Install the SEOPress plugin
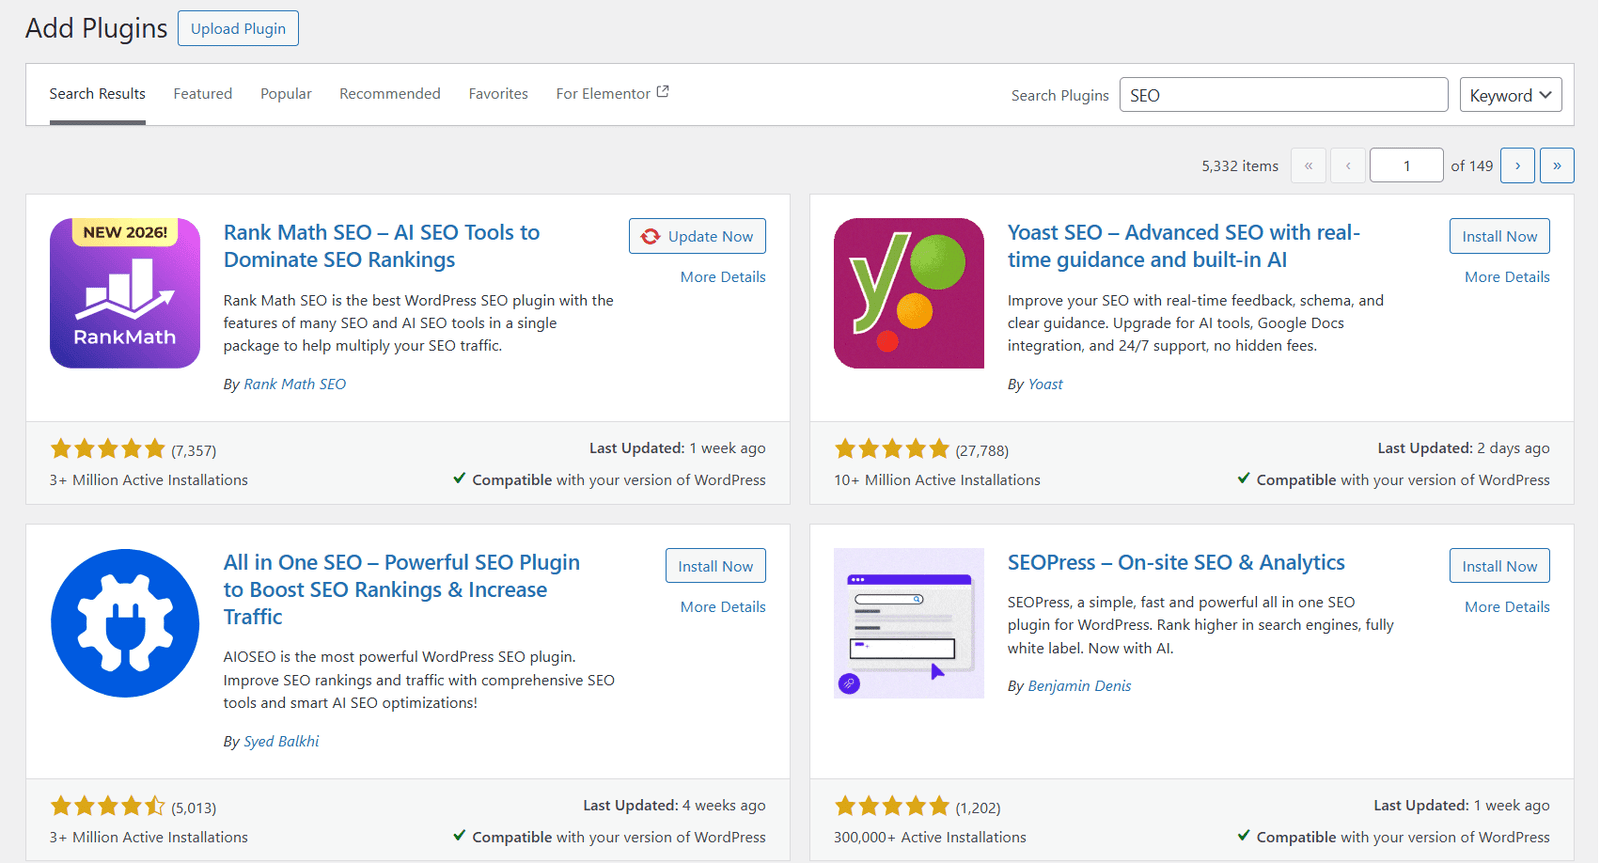 pyautogui.click(x=1499, y=566)
